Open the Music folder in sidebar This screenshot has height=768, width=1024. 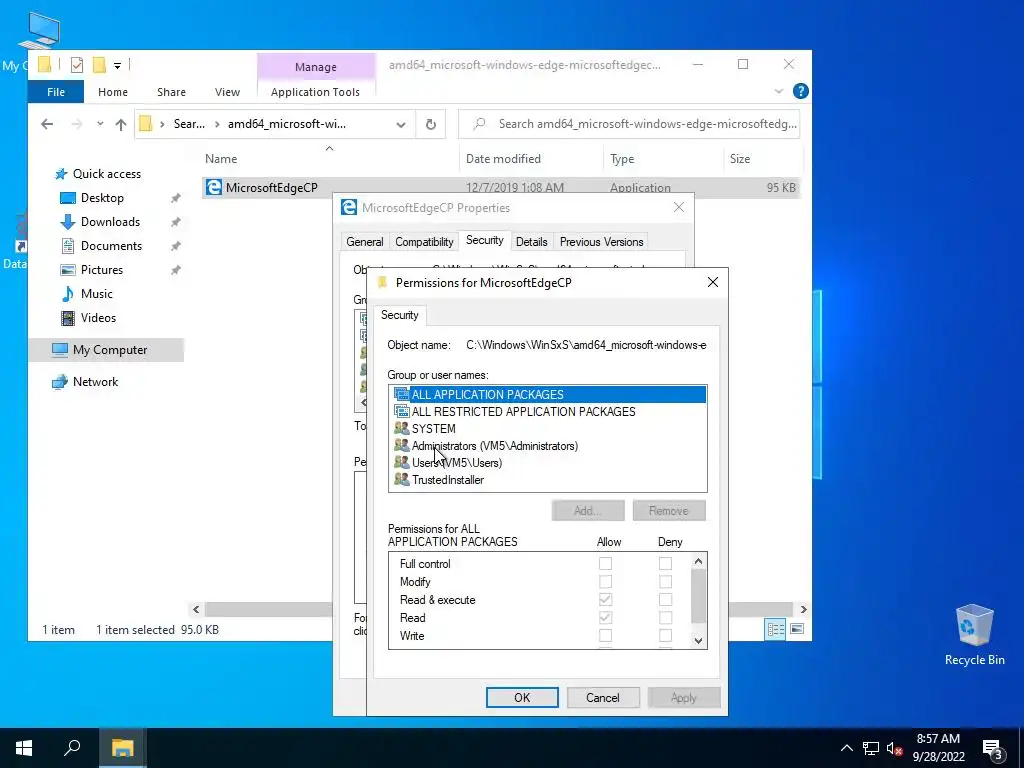click(97, 294)
